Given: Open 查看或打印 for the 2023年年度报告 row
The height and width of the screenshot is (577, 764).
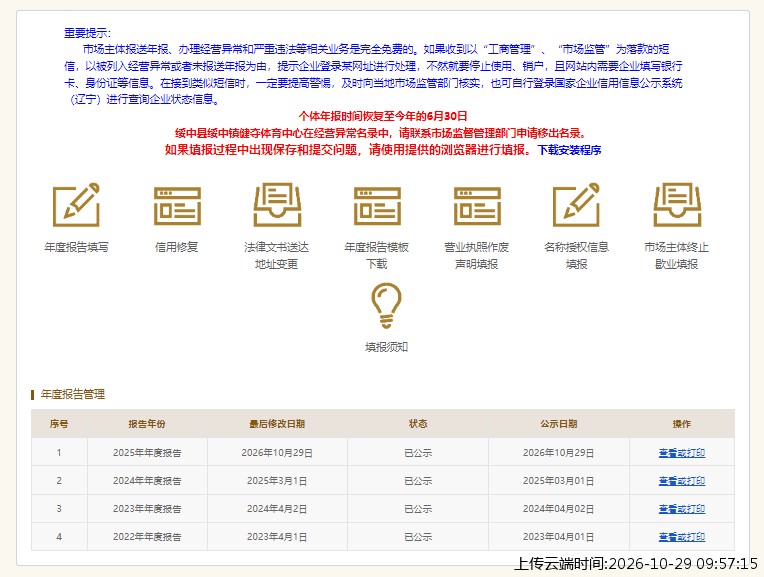Looking at the screenshot, I should [682, 509].
